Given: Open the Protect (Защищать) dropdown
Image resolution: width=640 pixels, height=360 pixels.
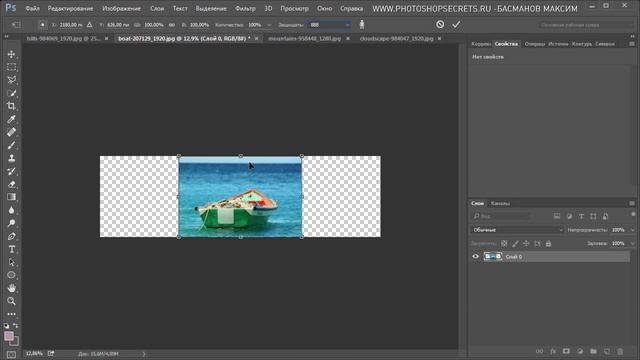Looking at the screenshot, I should coord(329,25).
